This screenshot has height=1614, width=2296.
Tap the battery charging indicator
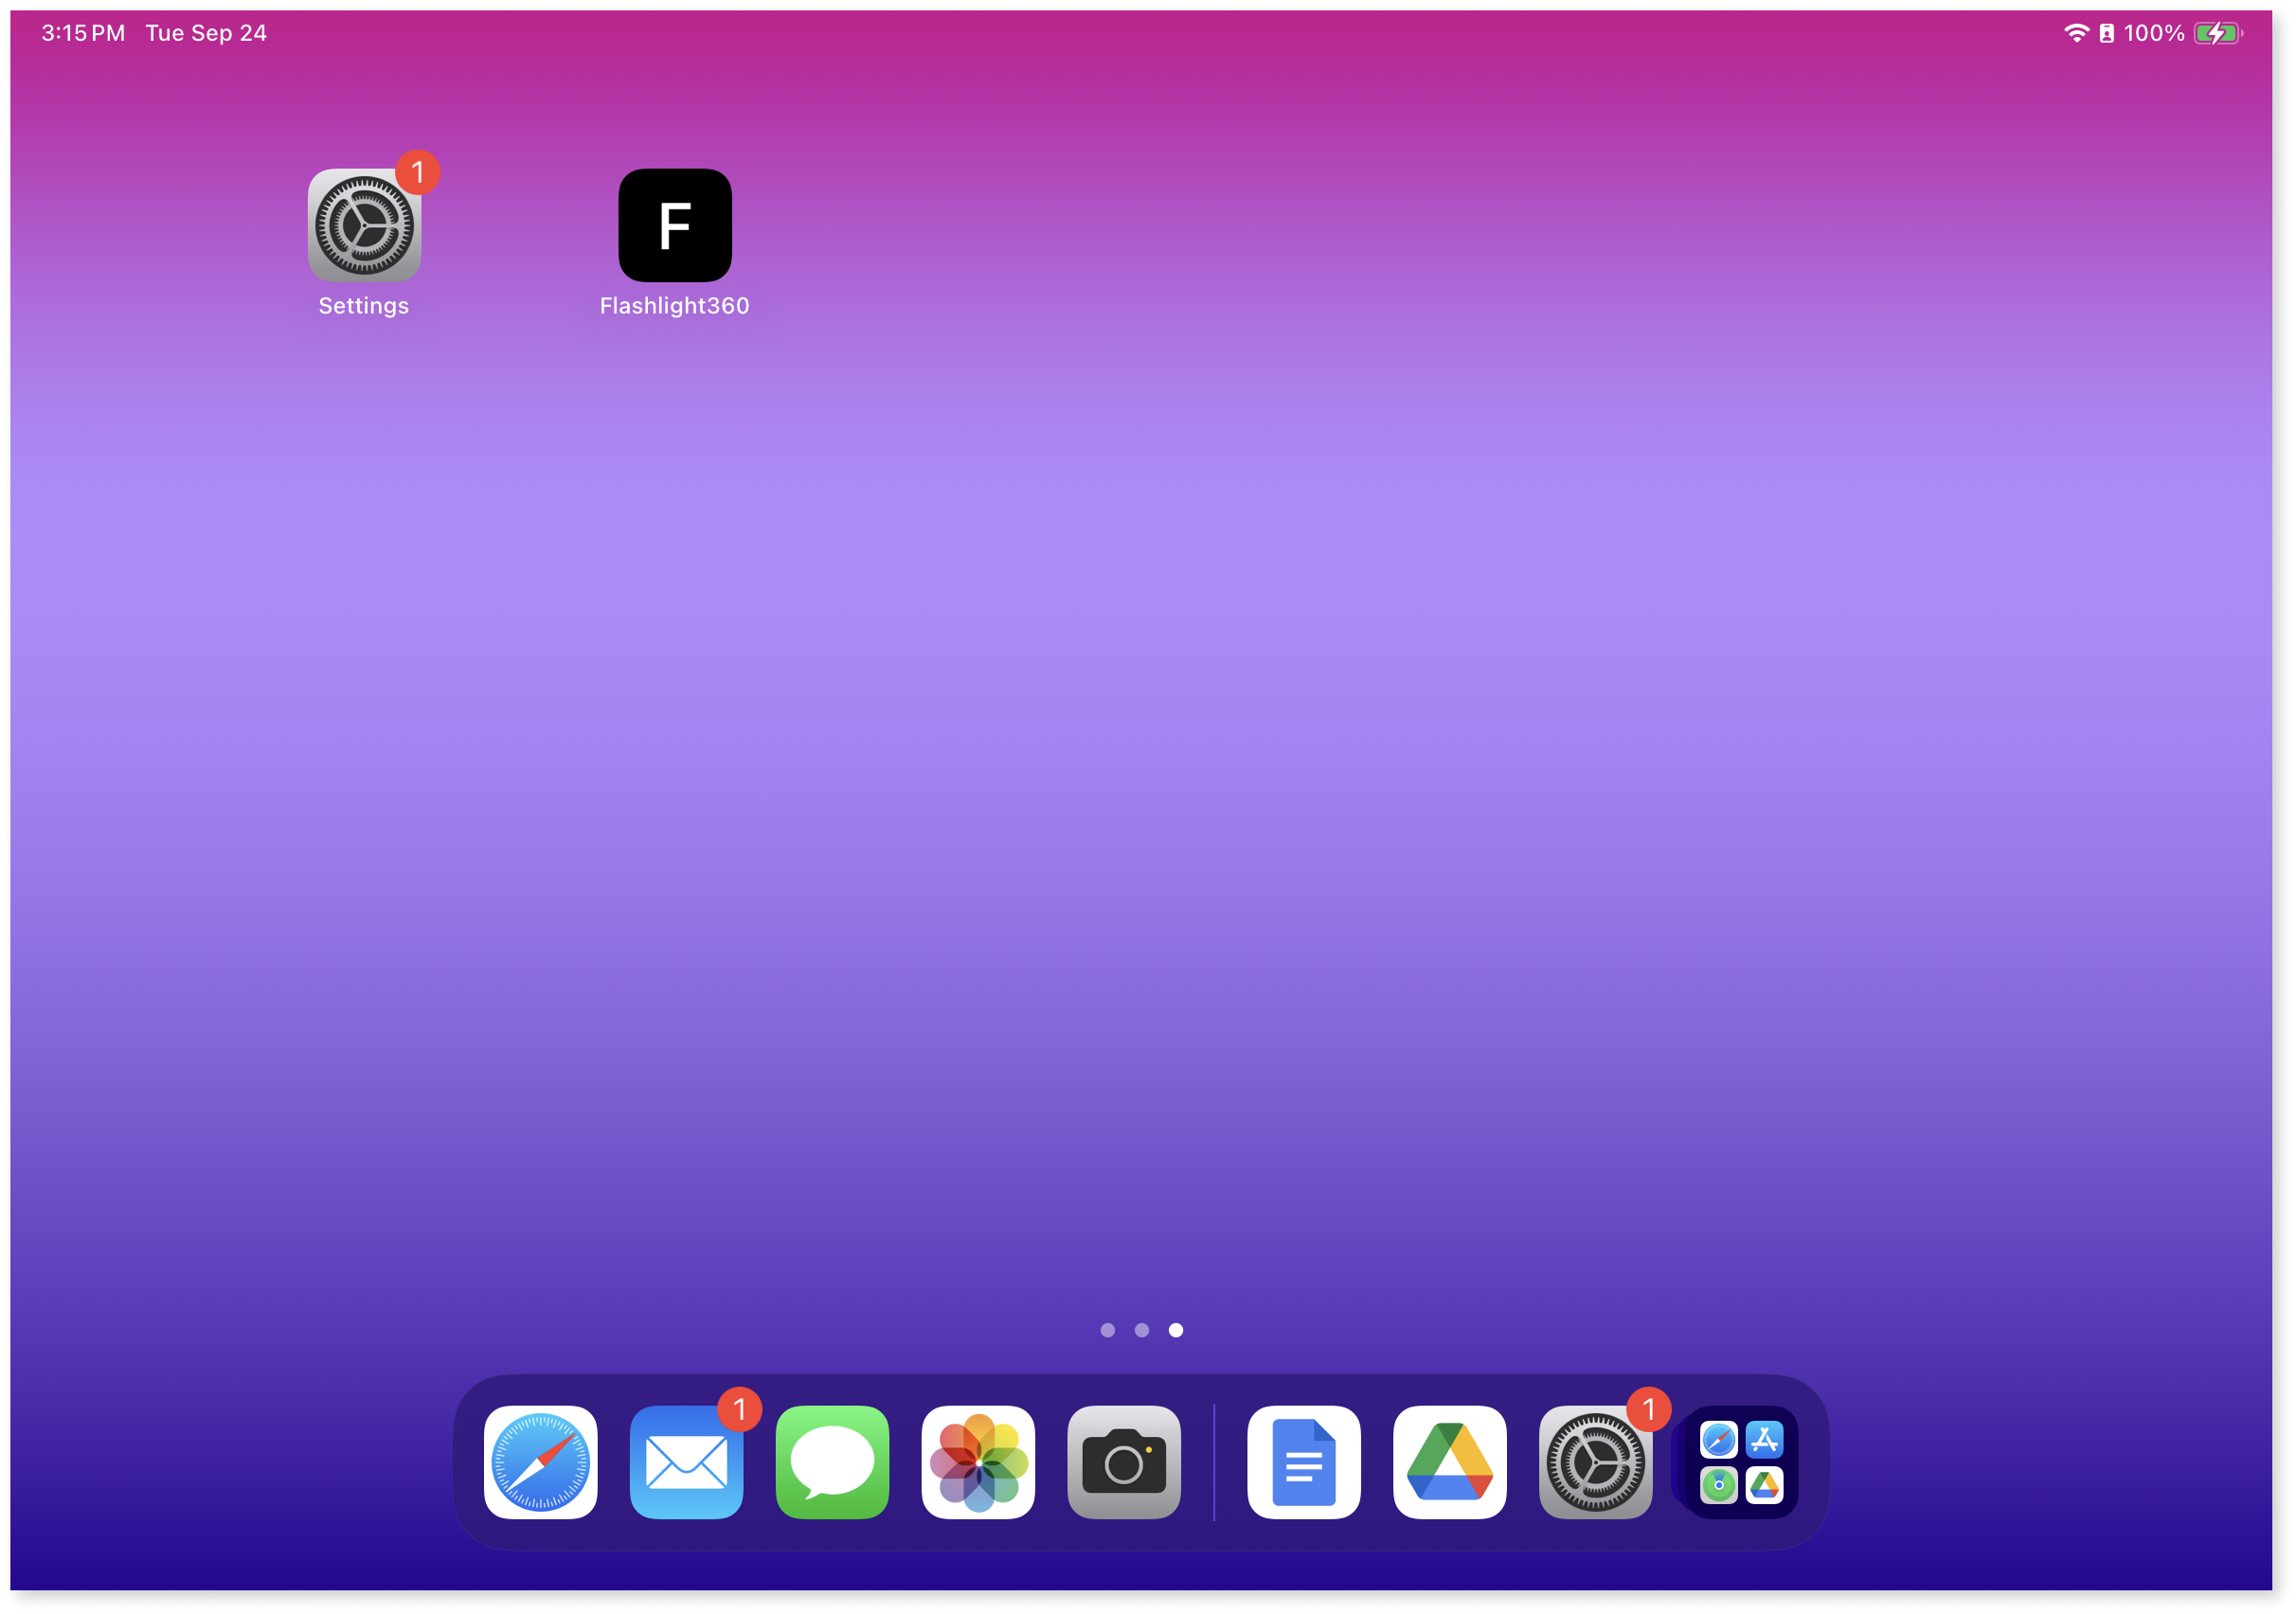(x=2219, y=33)
